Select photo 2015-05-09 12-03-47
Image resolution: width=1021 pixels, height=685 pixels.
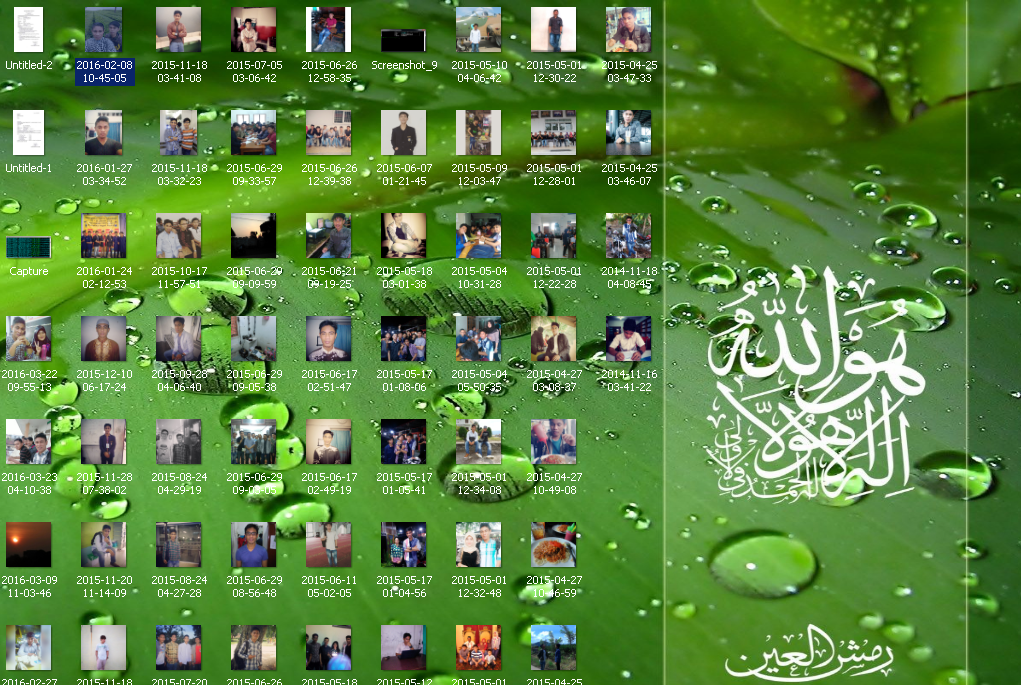479,133
